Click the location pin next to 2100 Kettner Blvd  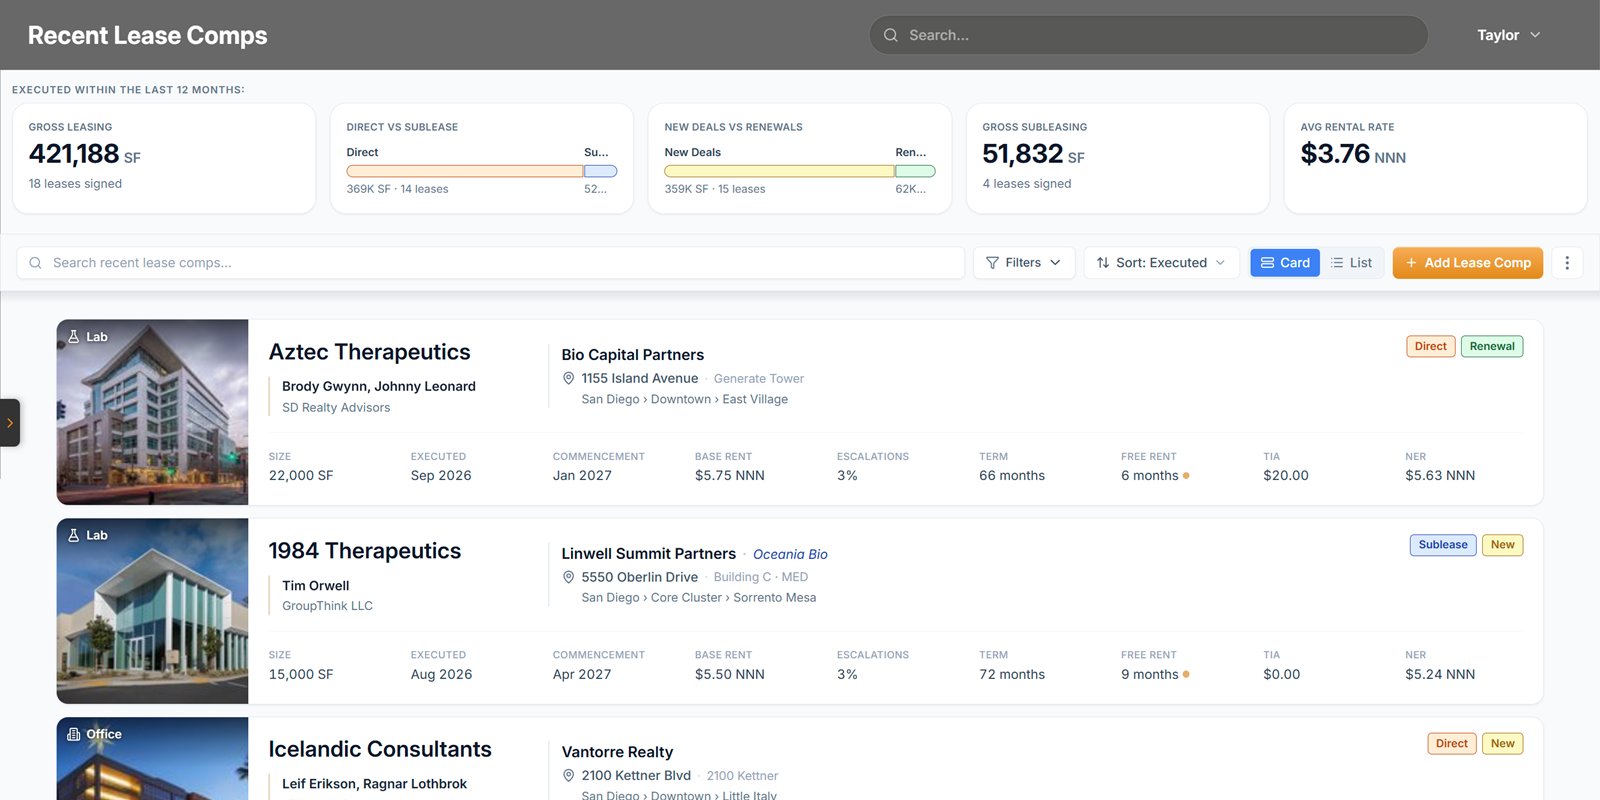click(x=569, y=775)
